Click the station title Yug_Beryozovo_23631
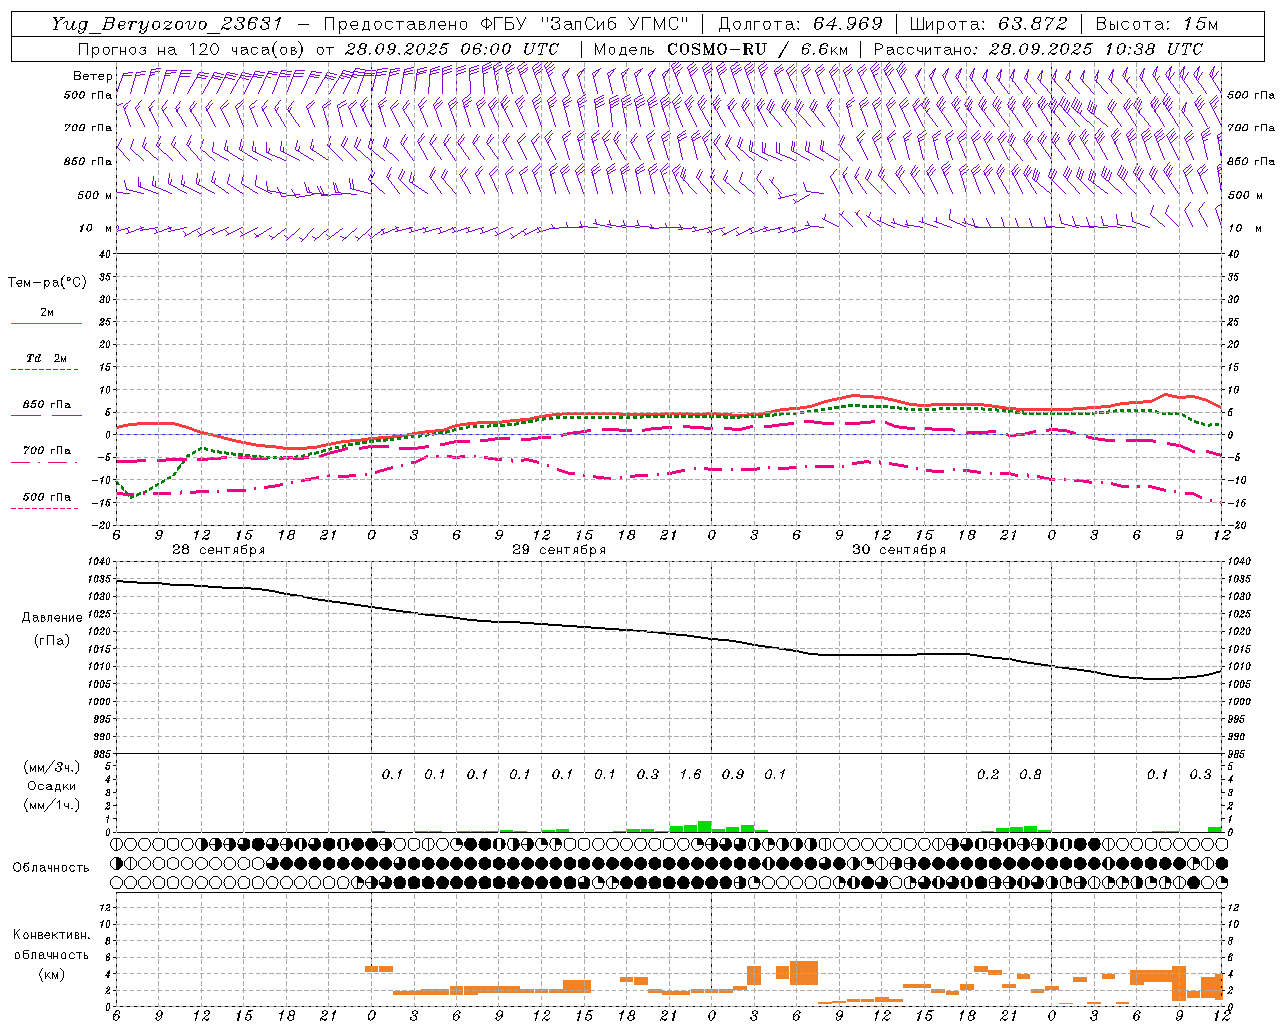This screenshot has width=1280, height=1024. coord(167,24)
